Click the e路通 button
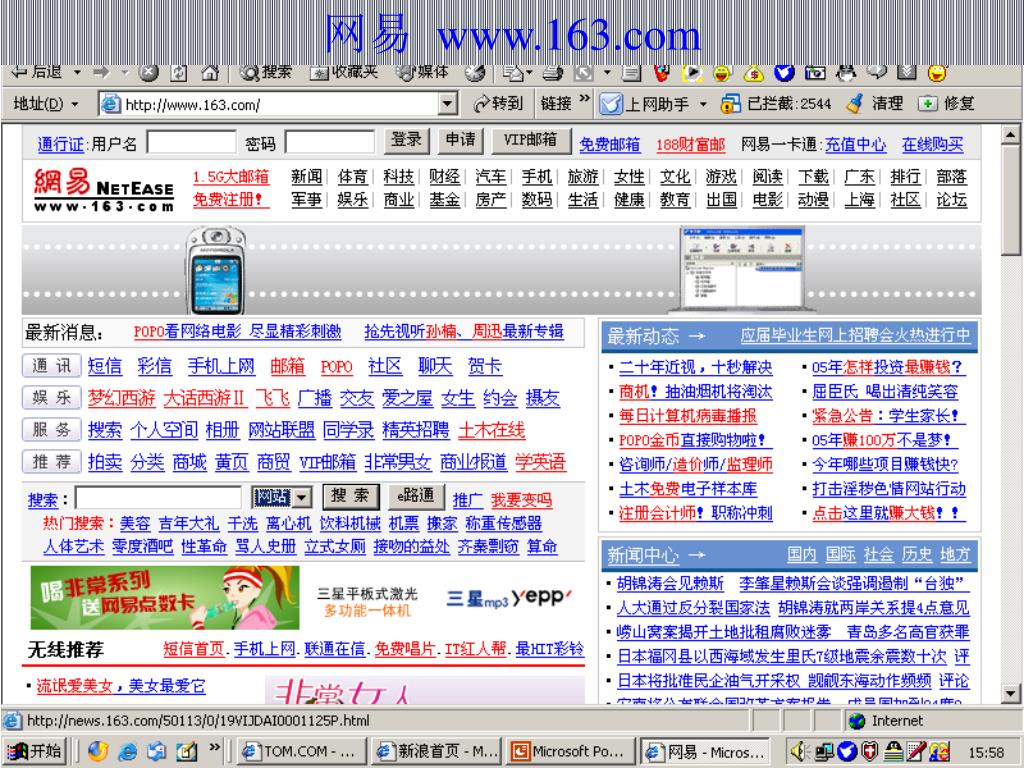 (416, 498)
